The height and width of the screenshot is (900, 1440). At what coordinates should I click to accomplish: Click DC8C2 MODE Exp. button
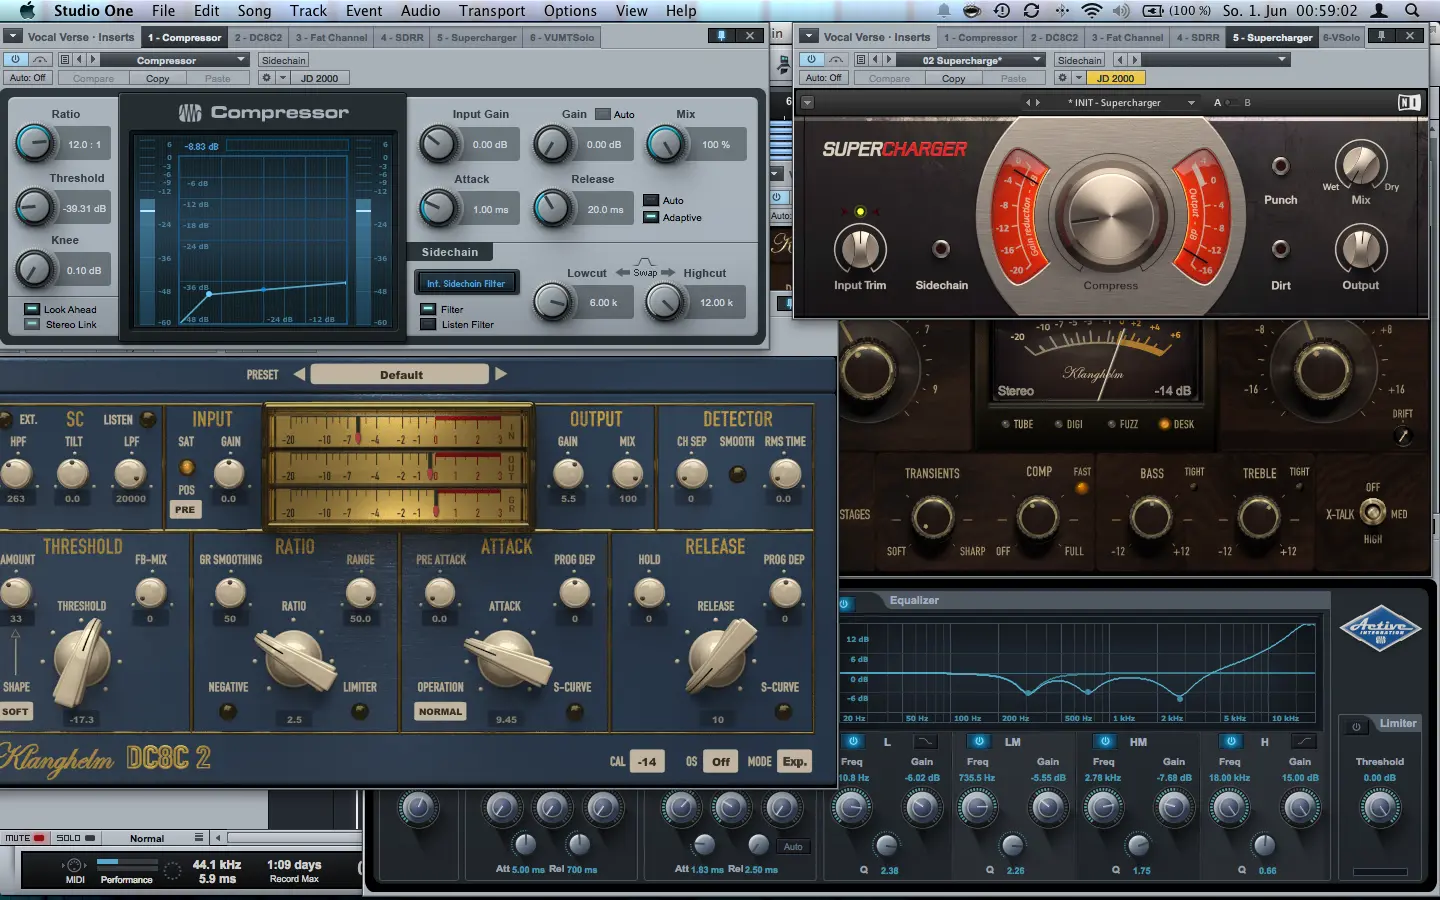pos(794,761)
